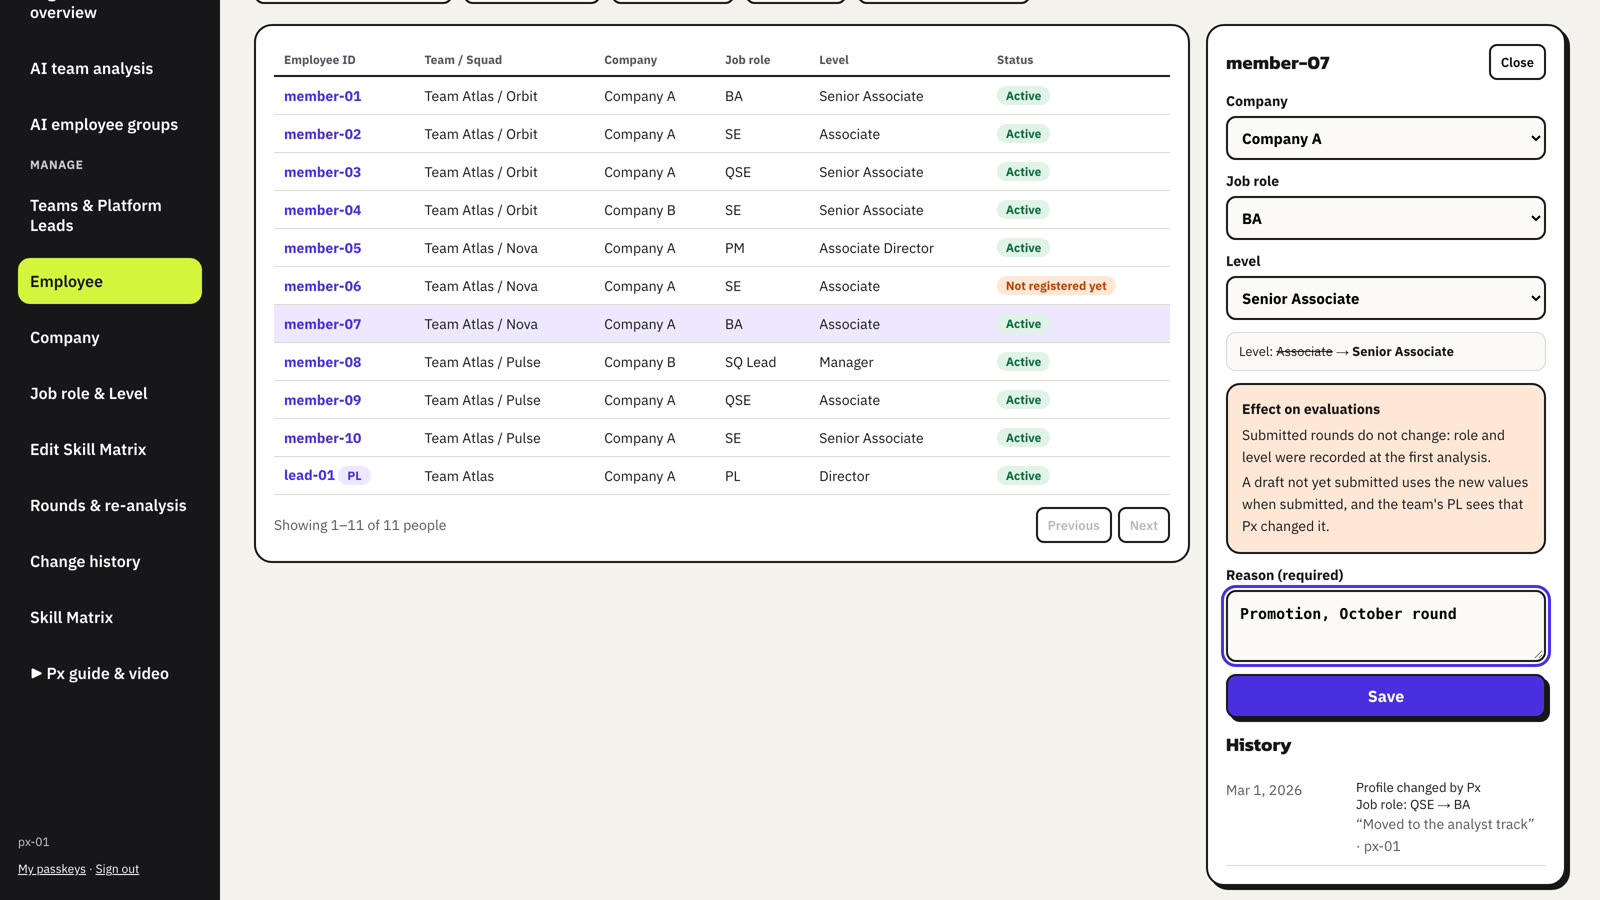
Task: Open Skill Matrix in sidebar
Action: click(x=110, y=617)
